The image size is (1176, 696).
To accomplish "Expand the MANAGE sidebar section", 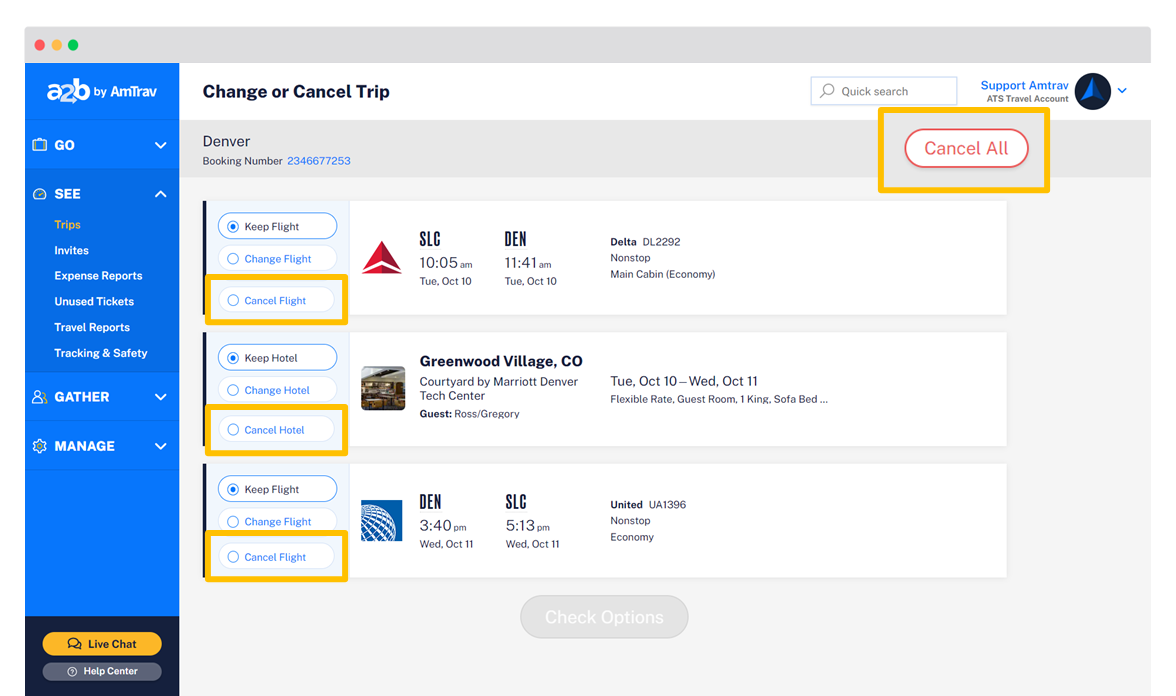I will pos(159,446).
